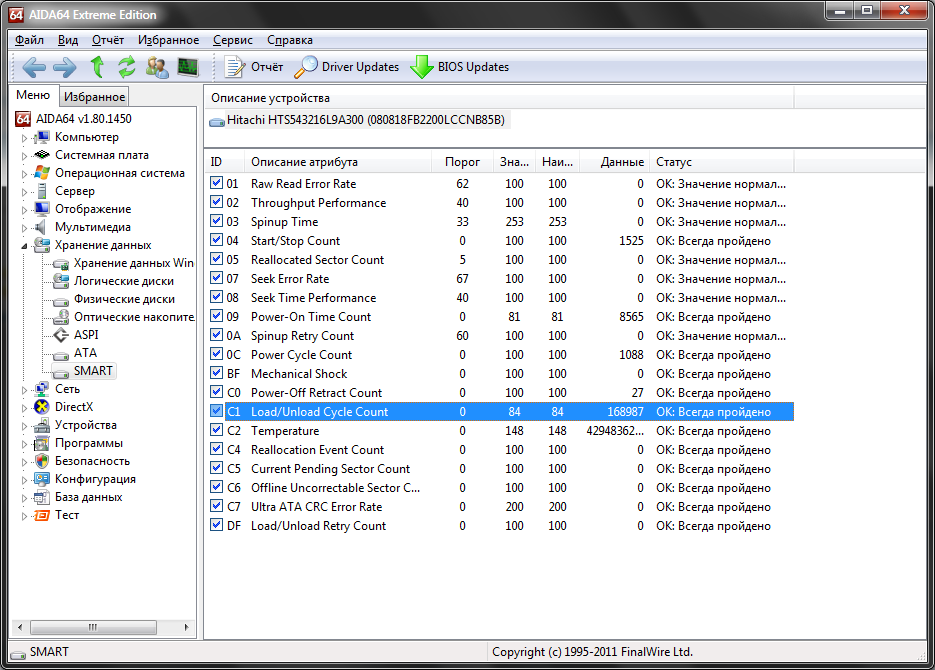Click the ASPI tree icon
The height and width of the screenshot is (670, 935).
point(61,335)
